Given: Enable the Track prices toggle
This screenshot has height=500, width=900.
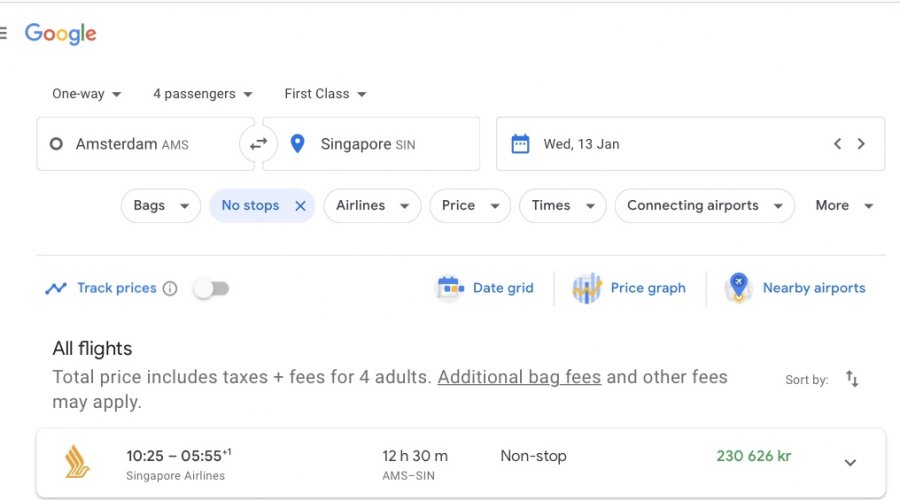Looking at the screenshot, I should click(x=211, y=289).
